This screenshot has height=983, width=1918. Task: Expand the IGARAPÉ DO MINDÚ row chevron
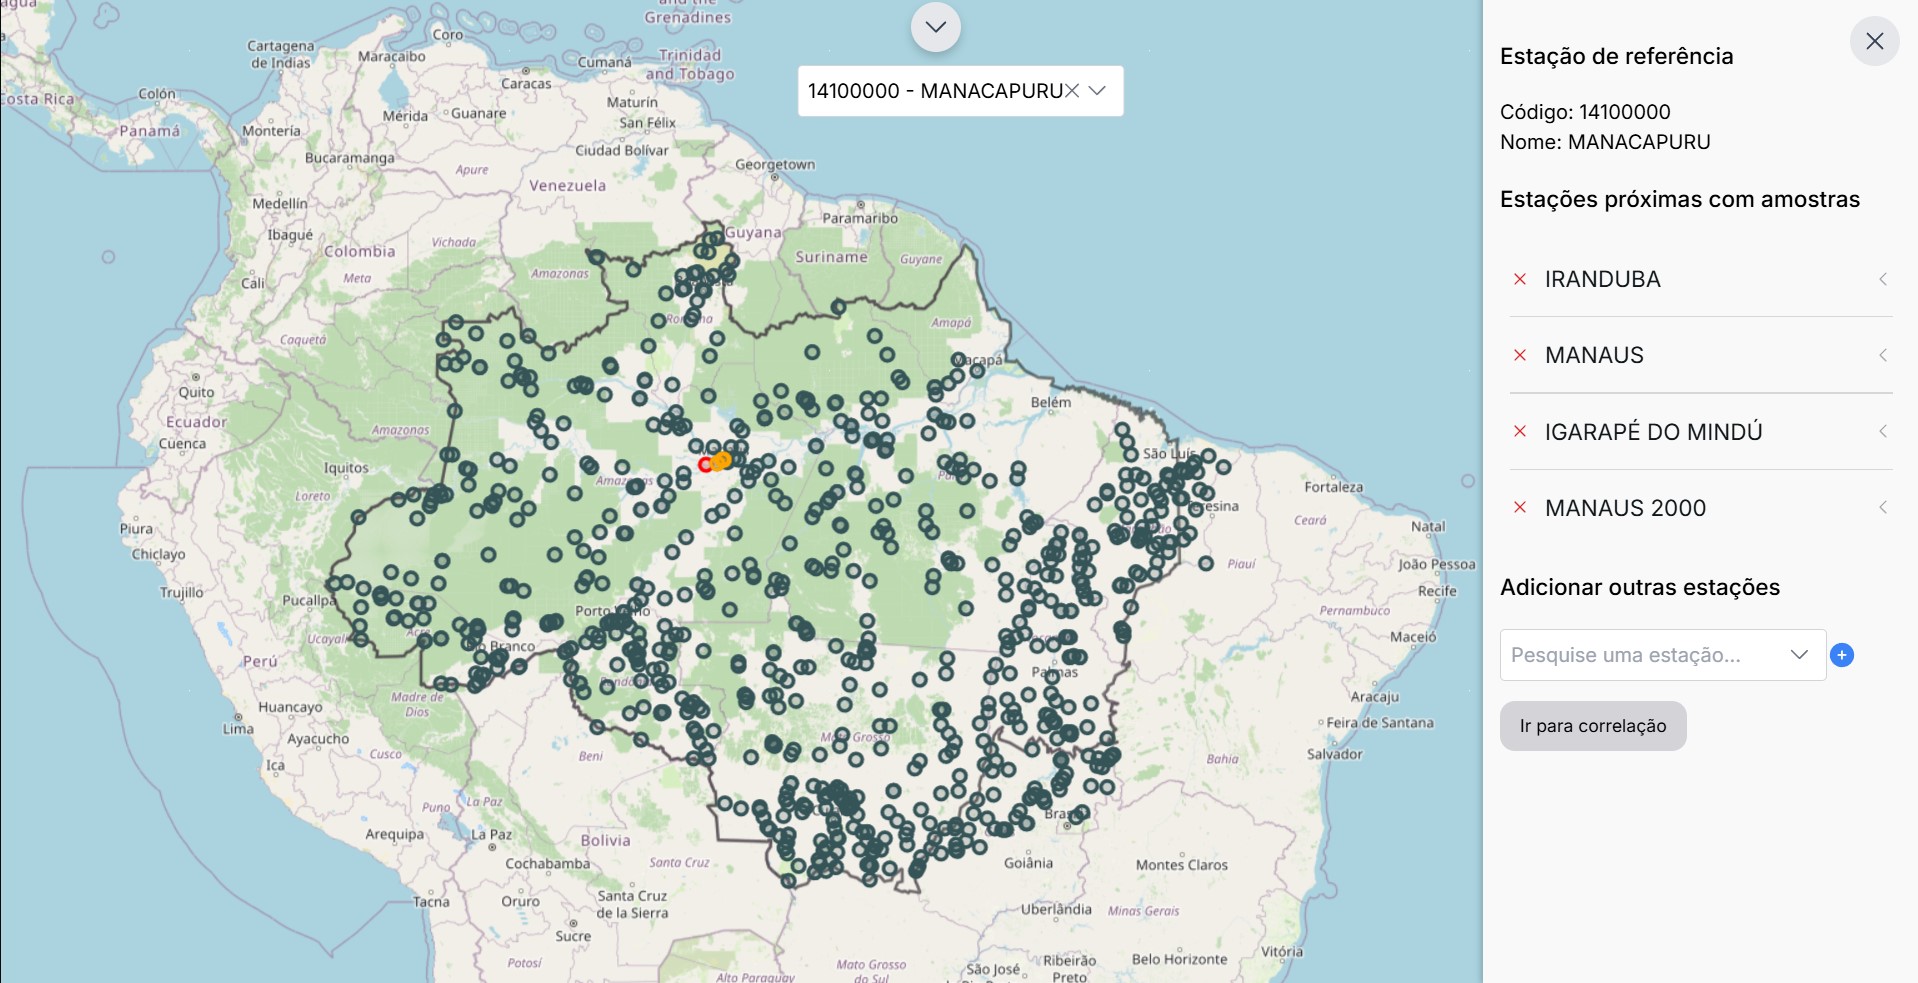1882,431
